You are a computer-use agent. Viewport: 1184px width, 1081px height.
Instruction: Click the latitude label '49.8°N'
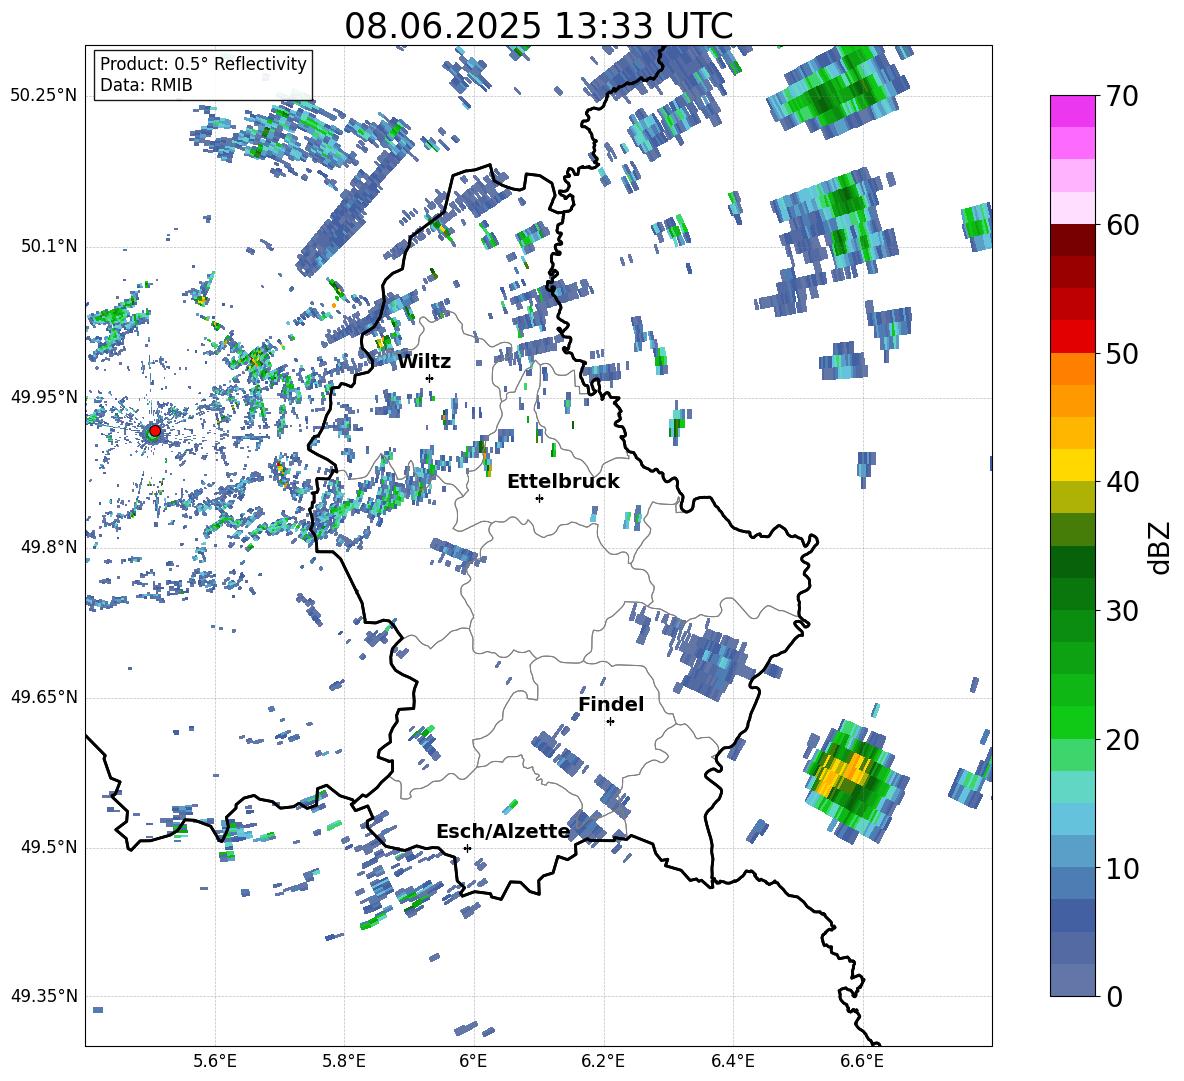(x=48, y=547)
